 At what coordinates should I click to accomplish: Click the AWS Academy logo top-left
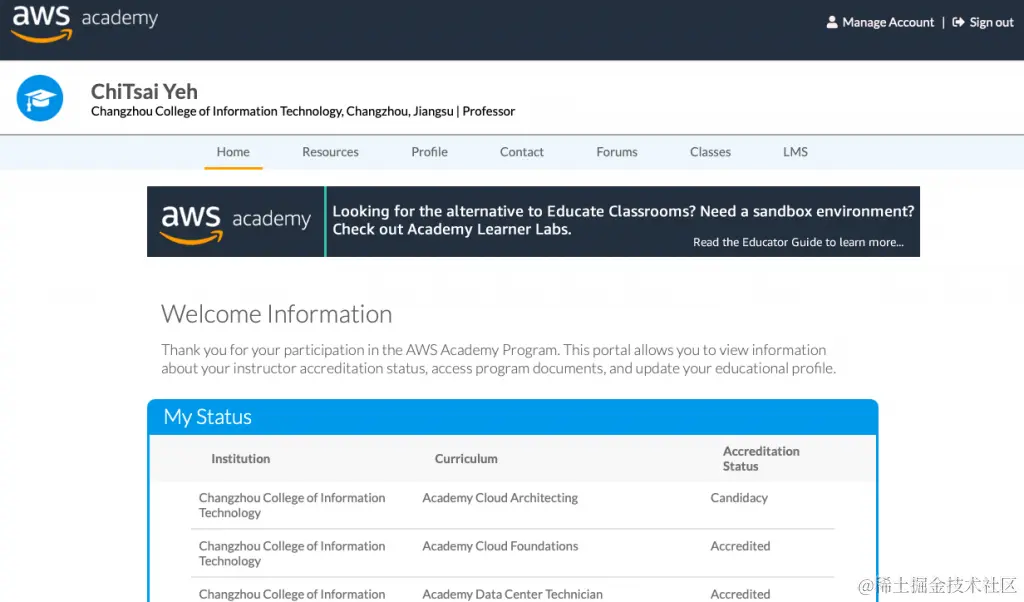(x=84, y=22)
